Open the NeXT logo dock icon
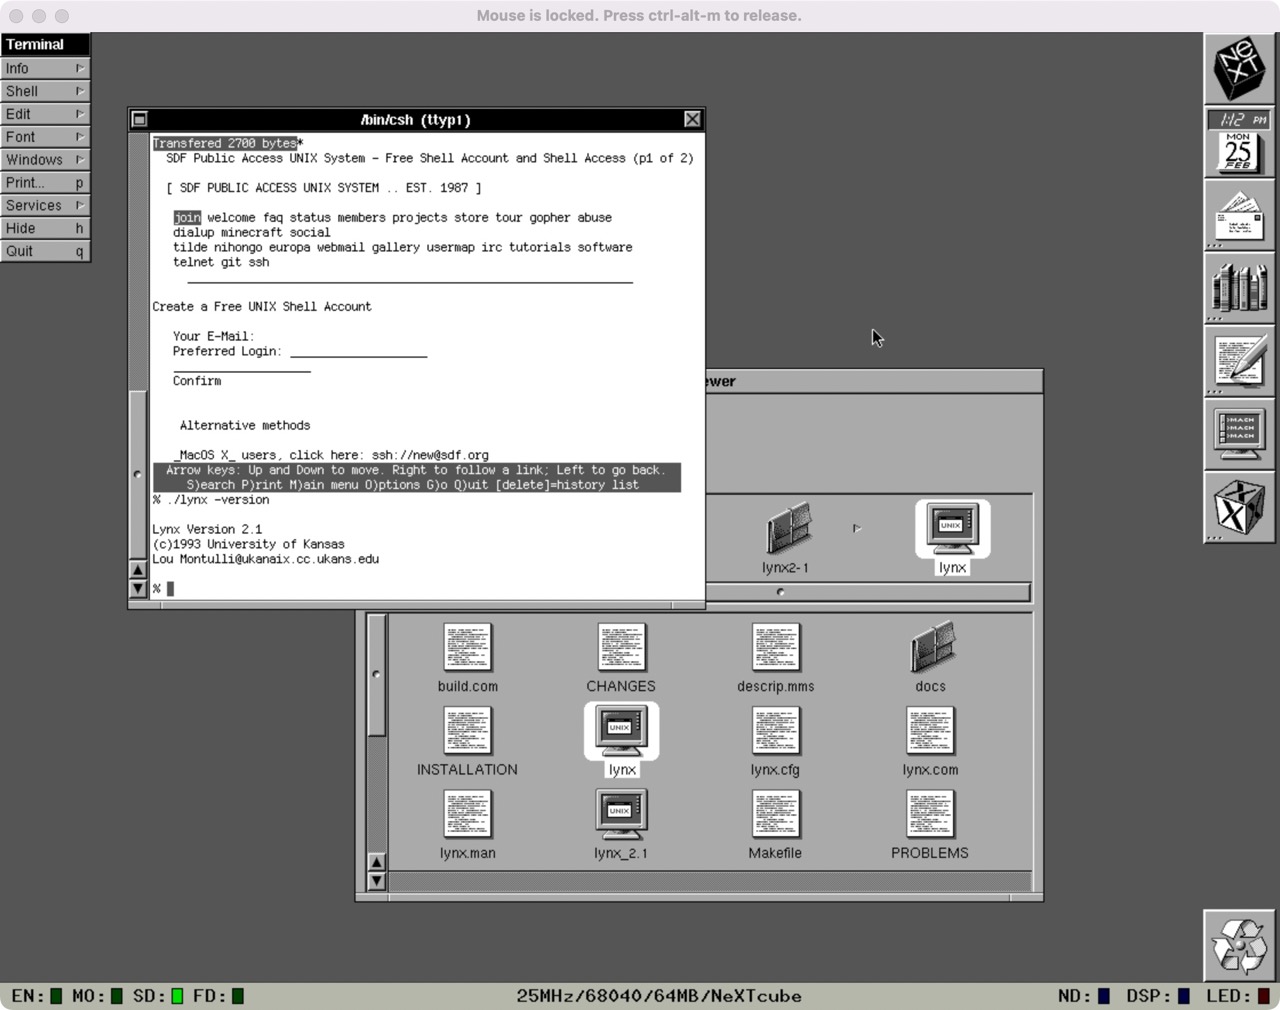Screen dimensions: 1280x1010 tap(1239, 68)
